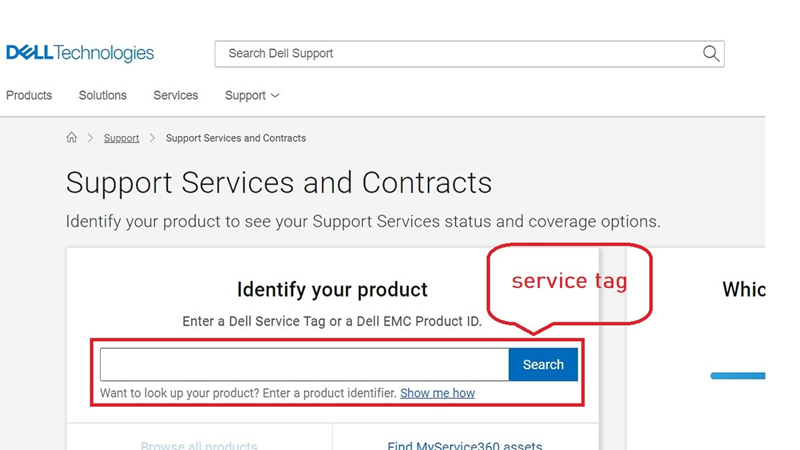Image resolution: width=800 pixels, height=450 pixels.
Task: Click the magnifier icon in top search bar
Action: pos(711,54)
